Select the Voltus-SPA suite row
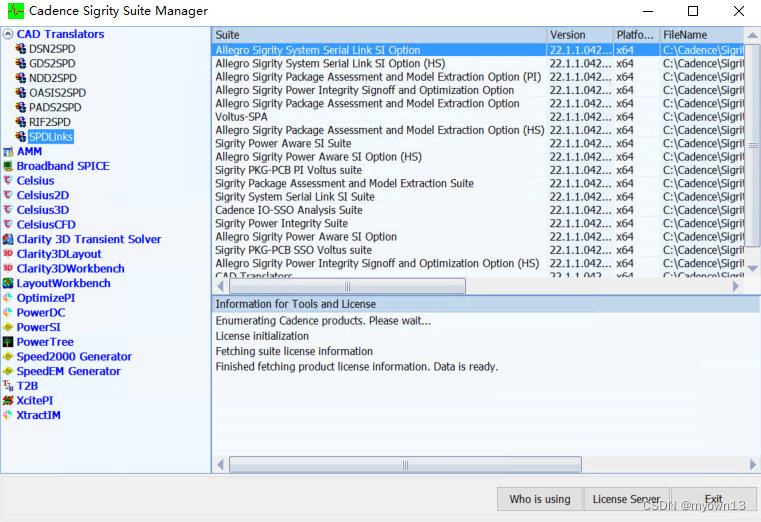Viewport: 761px width, 522px height. pos(478,117)
